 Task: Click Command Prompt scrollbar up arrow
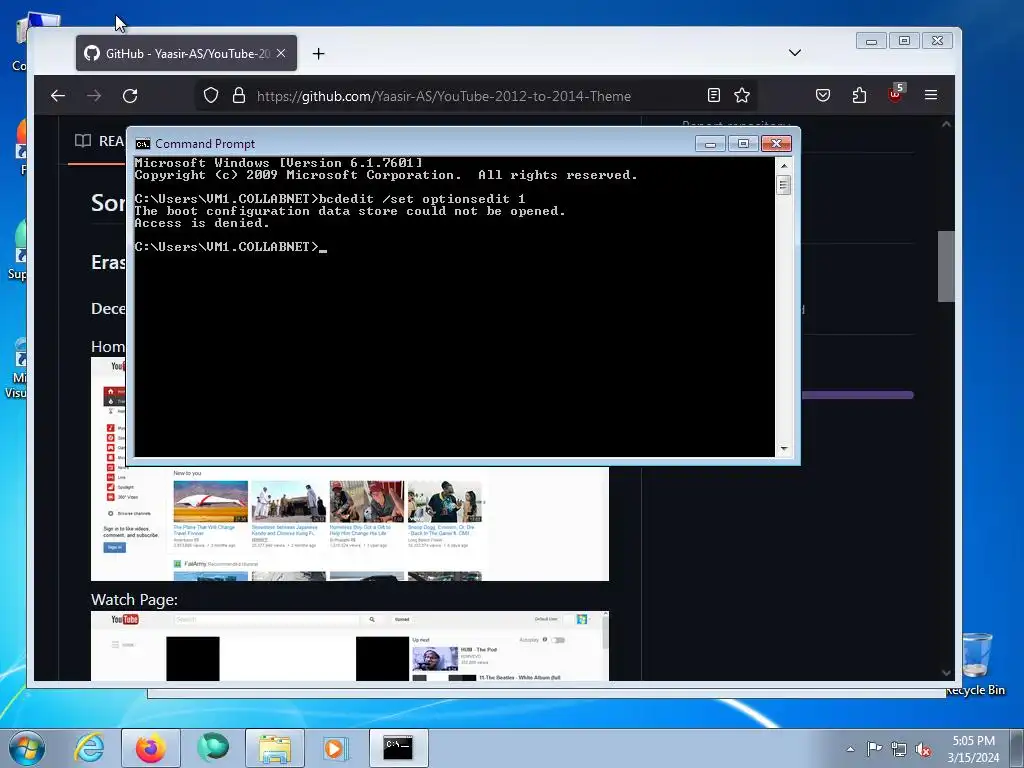pyautogui.click(x=784, y=166)
